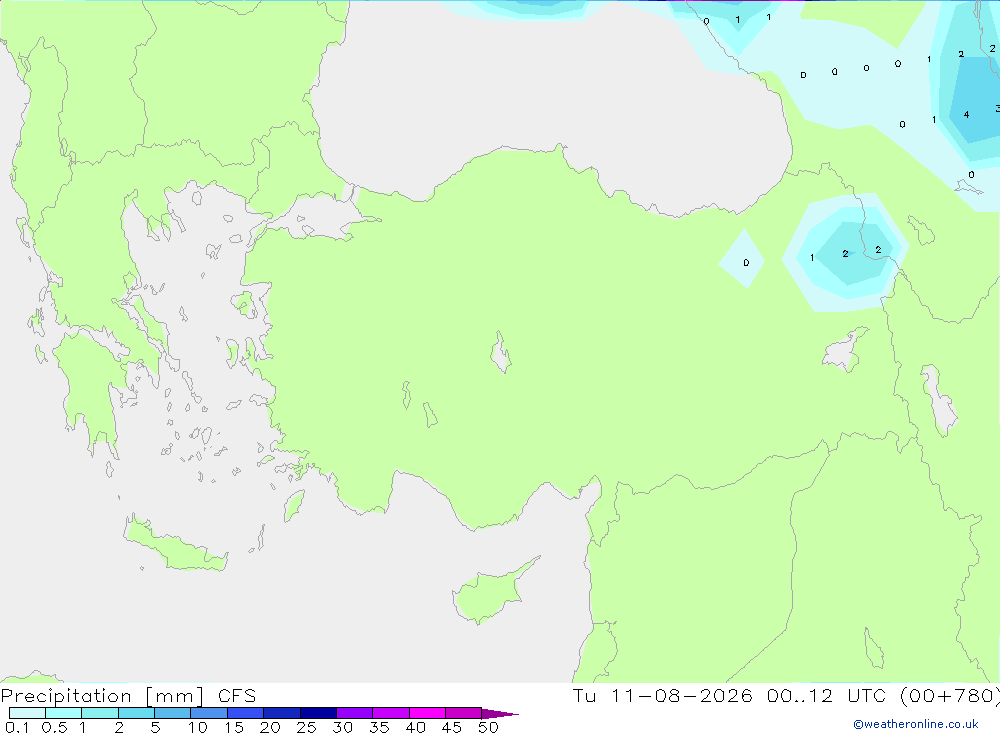Click the 0.1–0.5 mm legend swatch
1000x733 pixels.
point(27,713)
